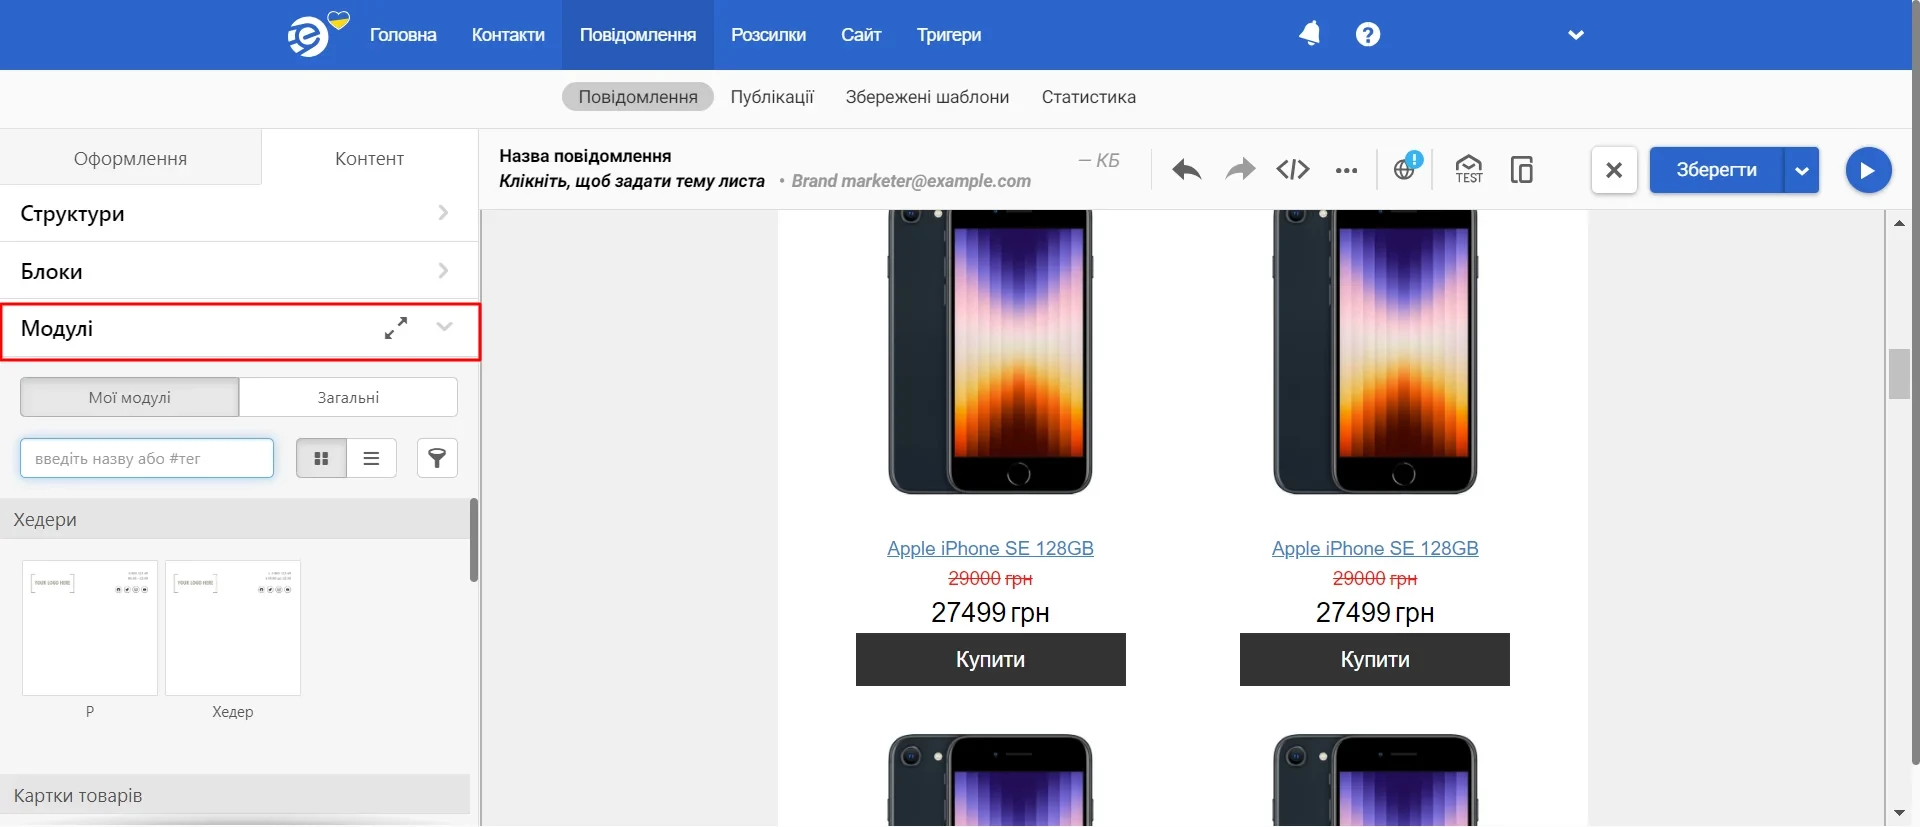This screenshot has width=1920, height=827.
Task: Select Мої модулі toggle
Action: click(130, 397)
